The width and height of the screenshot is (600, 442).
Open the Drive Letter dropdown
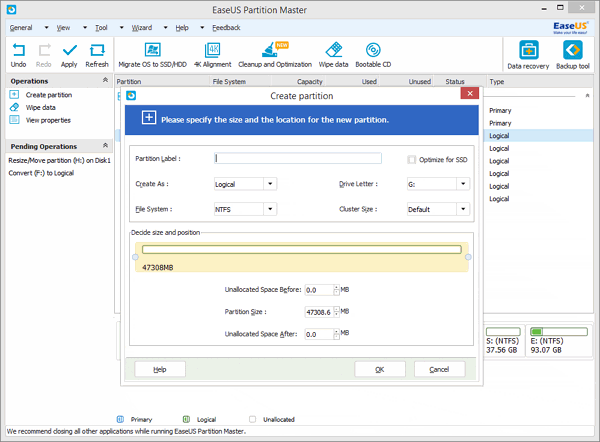click(463, 184)
